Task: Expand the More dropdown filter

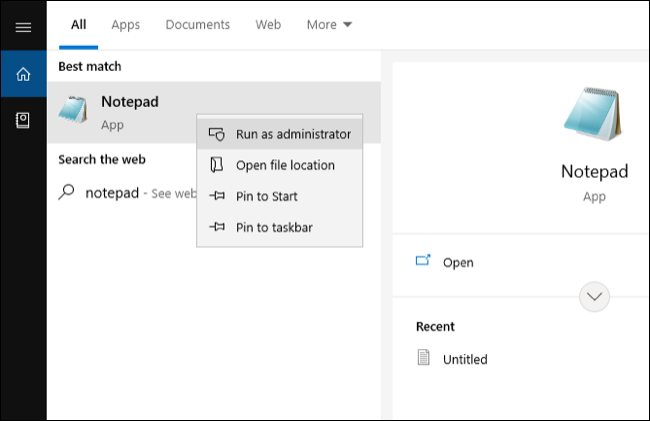Action: click(329, 25)
